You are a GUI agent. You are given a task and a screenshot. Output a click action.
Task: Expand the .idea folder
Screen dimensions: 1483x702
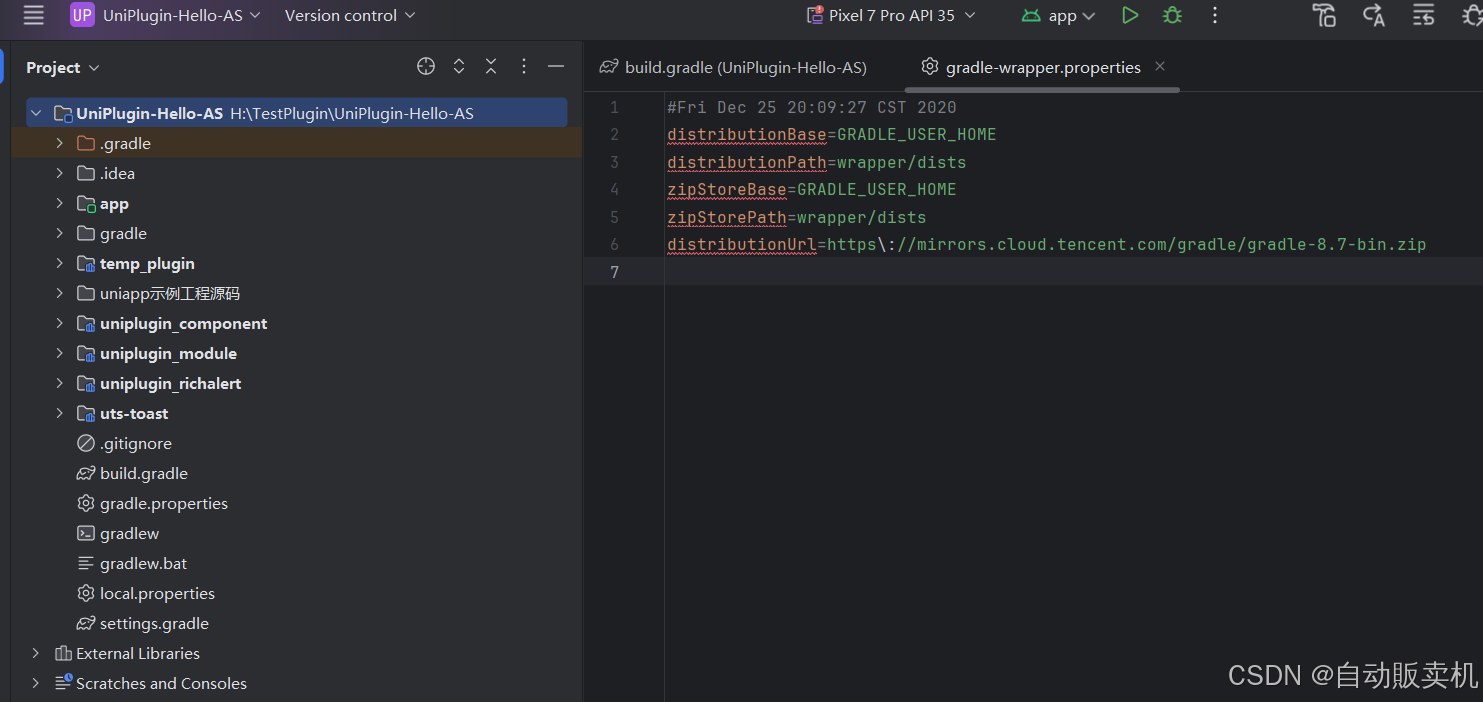60,173
